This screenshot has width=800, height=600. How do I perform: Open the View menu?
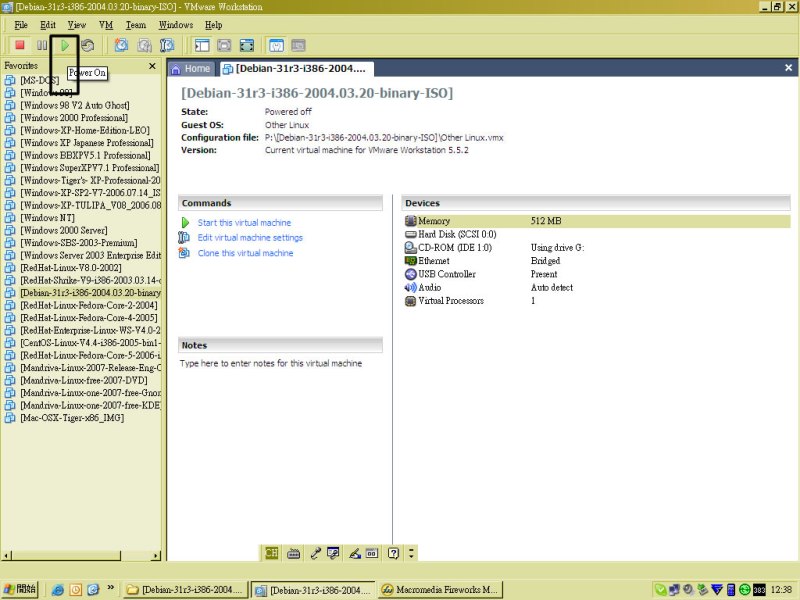tap(77, 25)
